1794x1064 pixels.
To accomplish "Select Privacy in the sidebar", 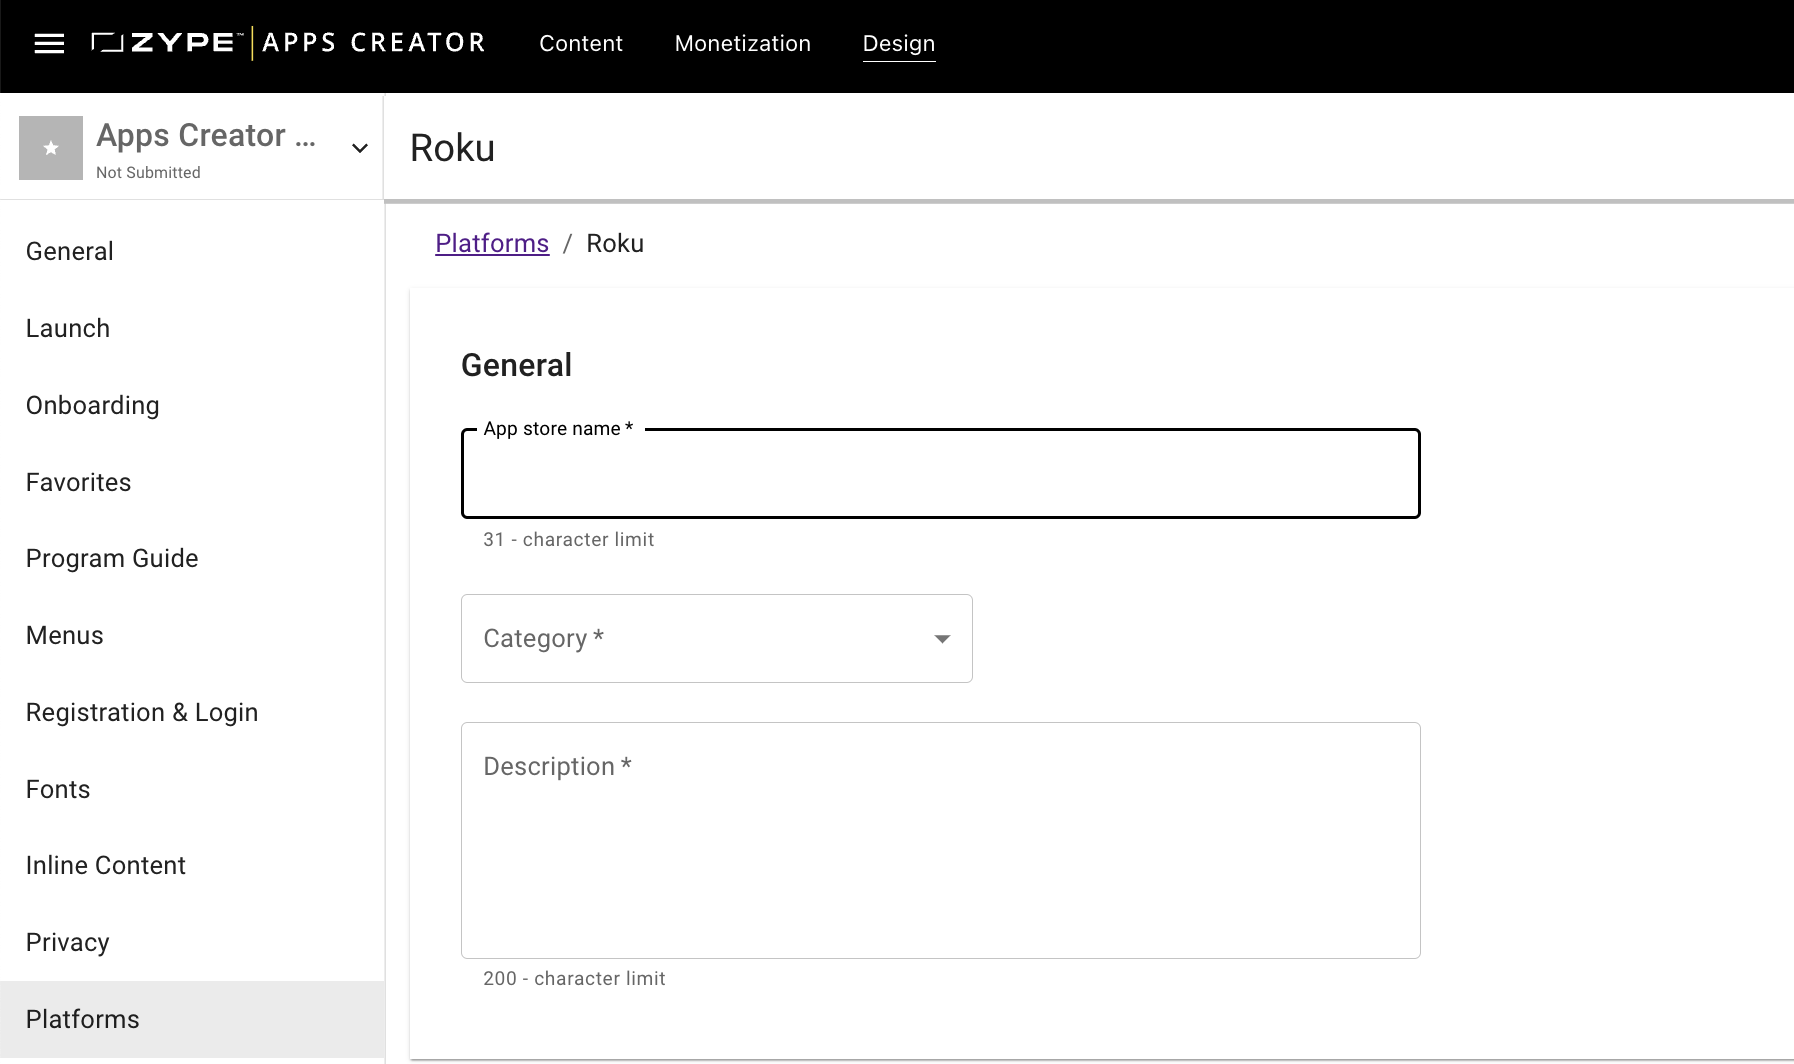I will [192, 942].
